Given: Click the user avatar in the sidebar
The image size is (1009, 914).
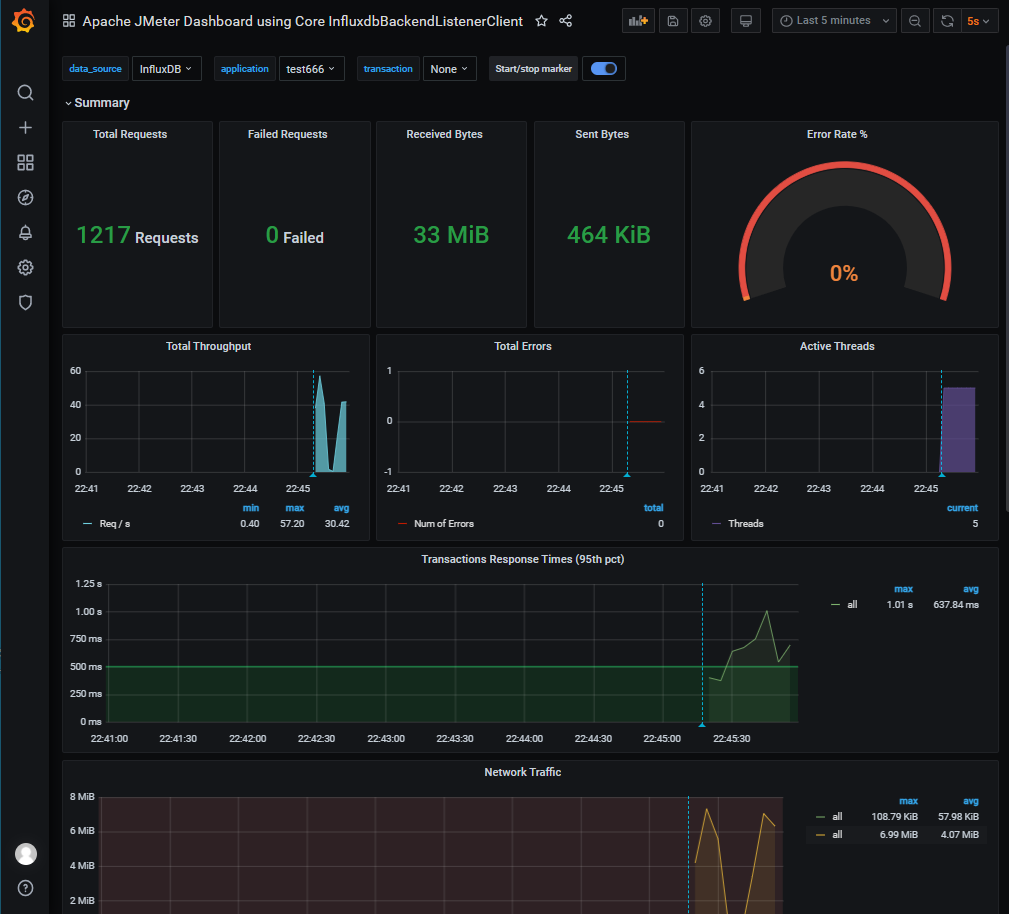Looking at the screenshot, I should 26,853.
